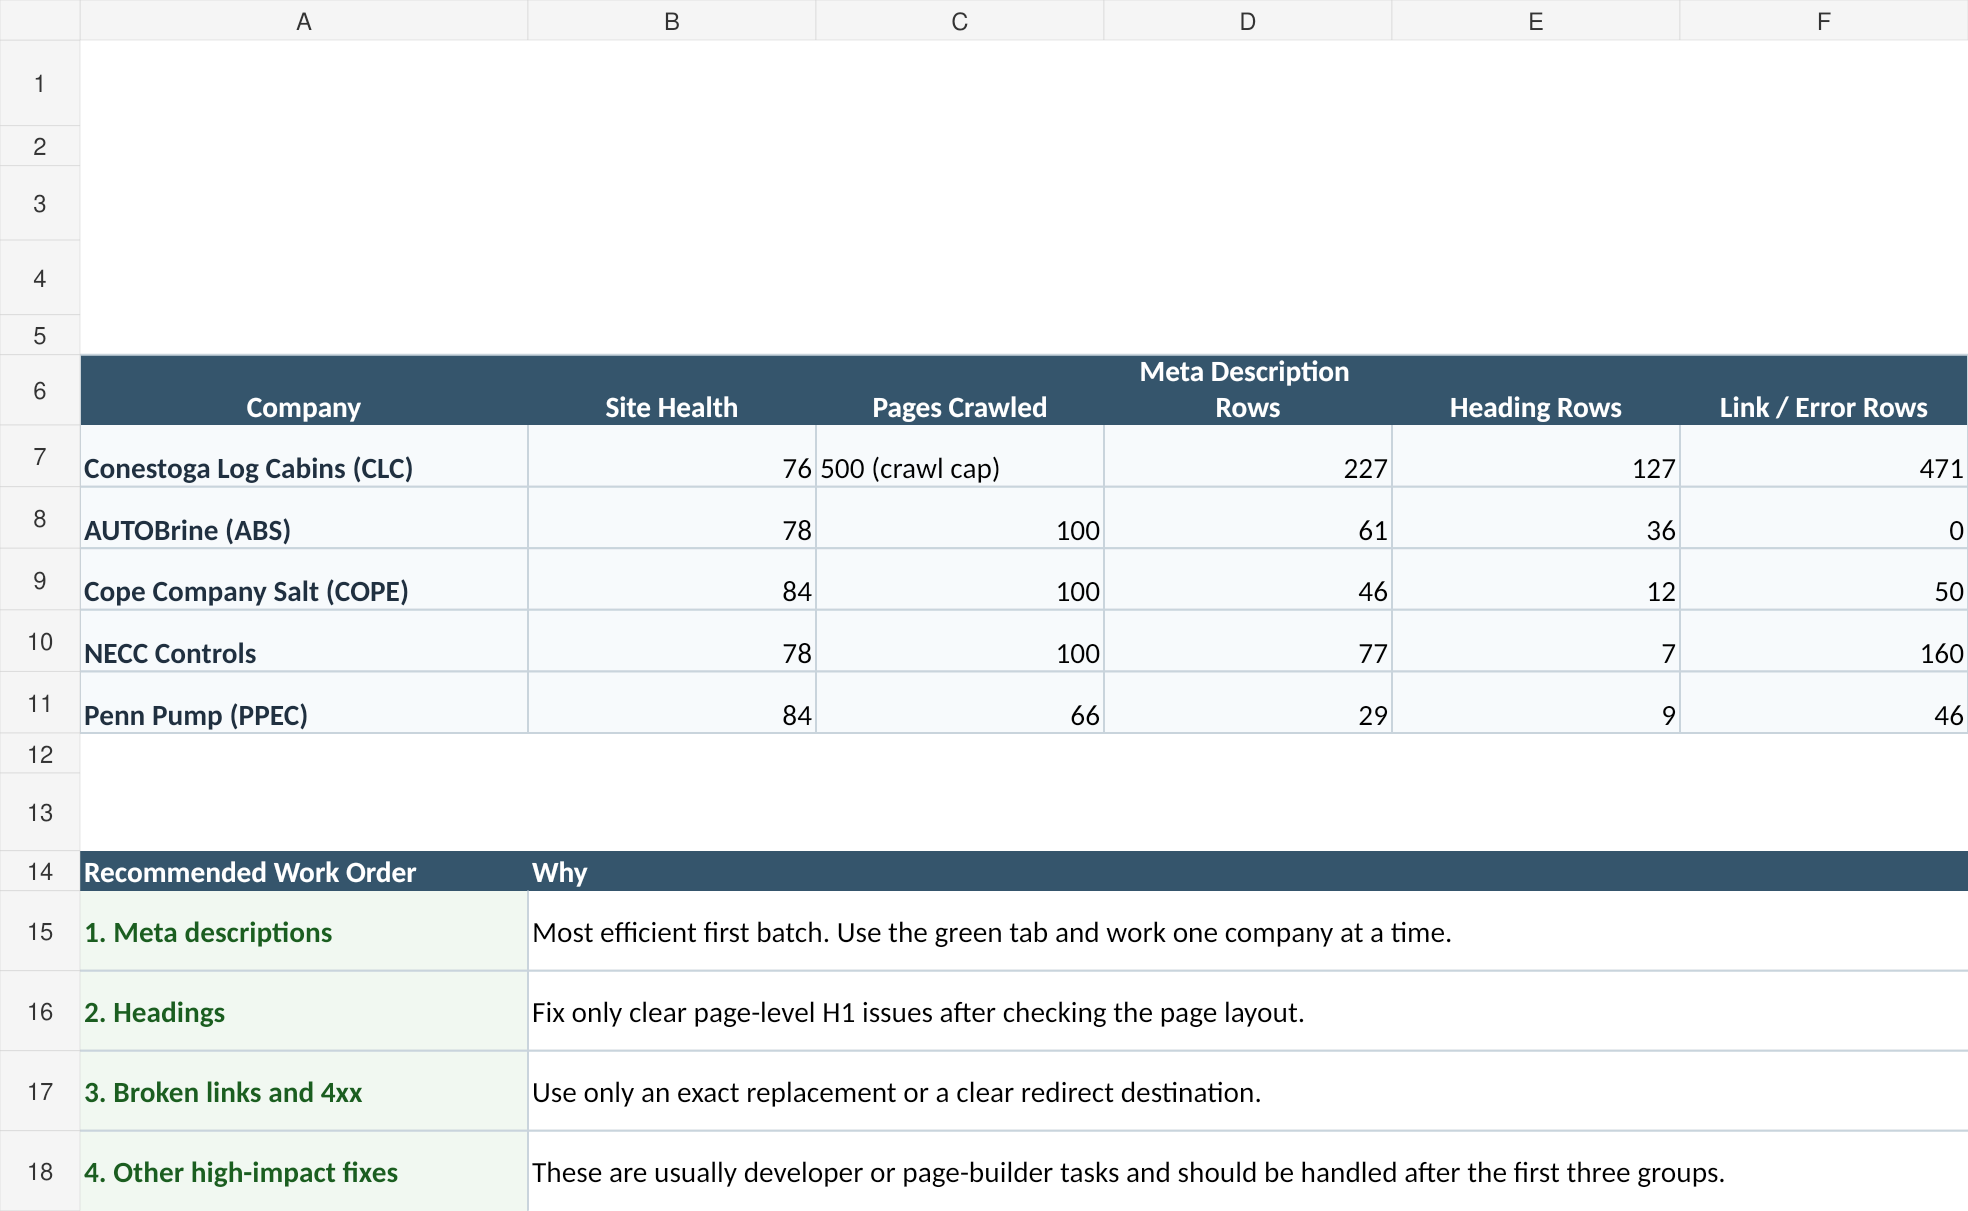Select column A header
1968x1211 pixels.
click(x=304, y=21)
